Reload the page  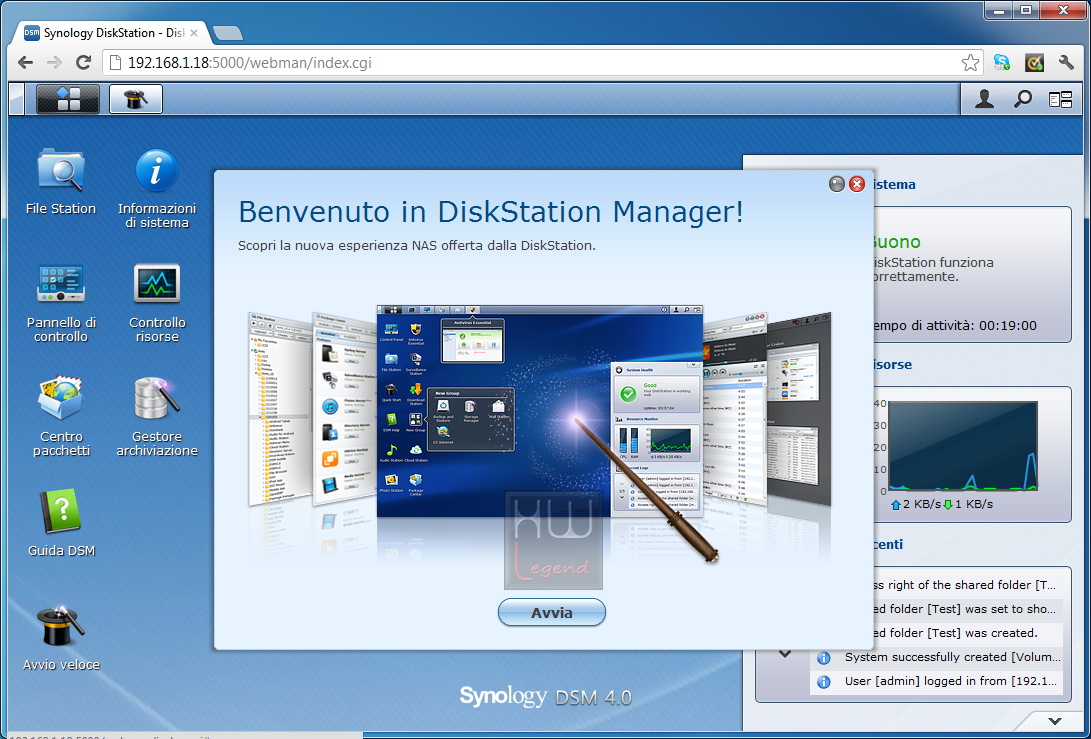click(83, 63)
